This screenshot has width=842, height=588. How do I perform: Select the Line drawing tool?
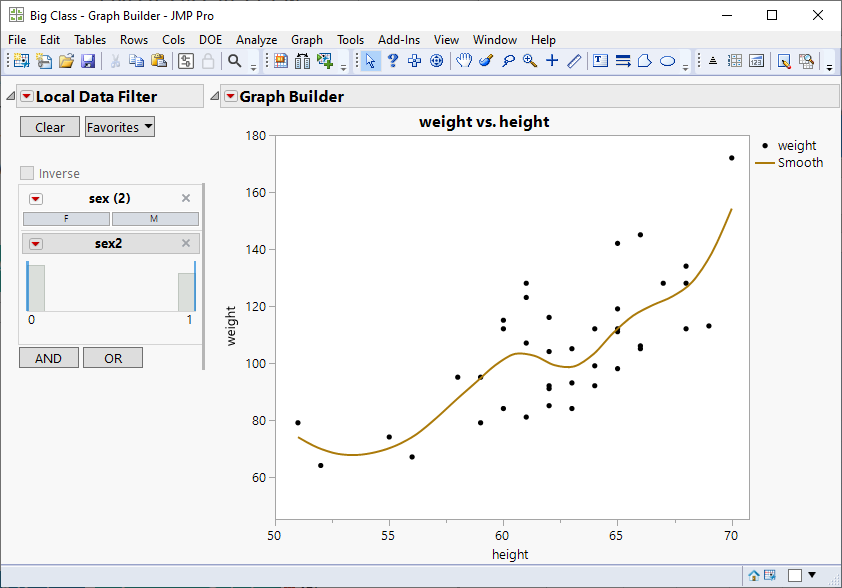pos(574,61)
